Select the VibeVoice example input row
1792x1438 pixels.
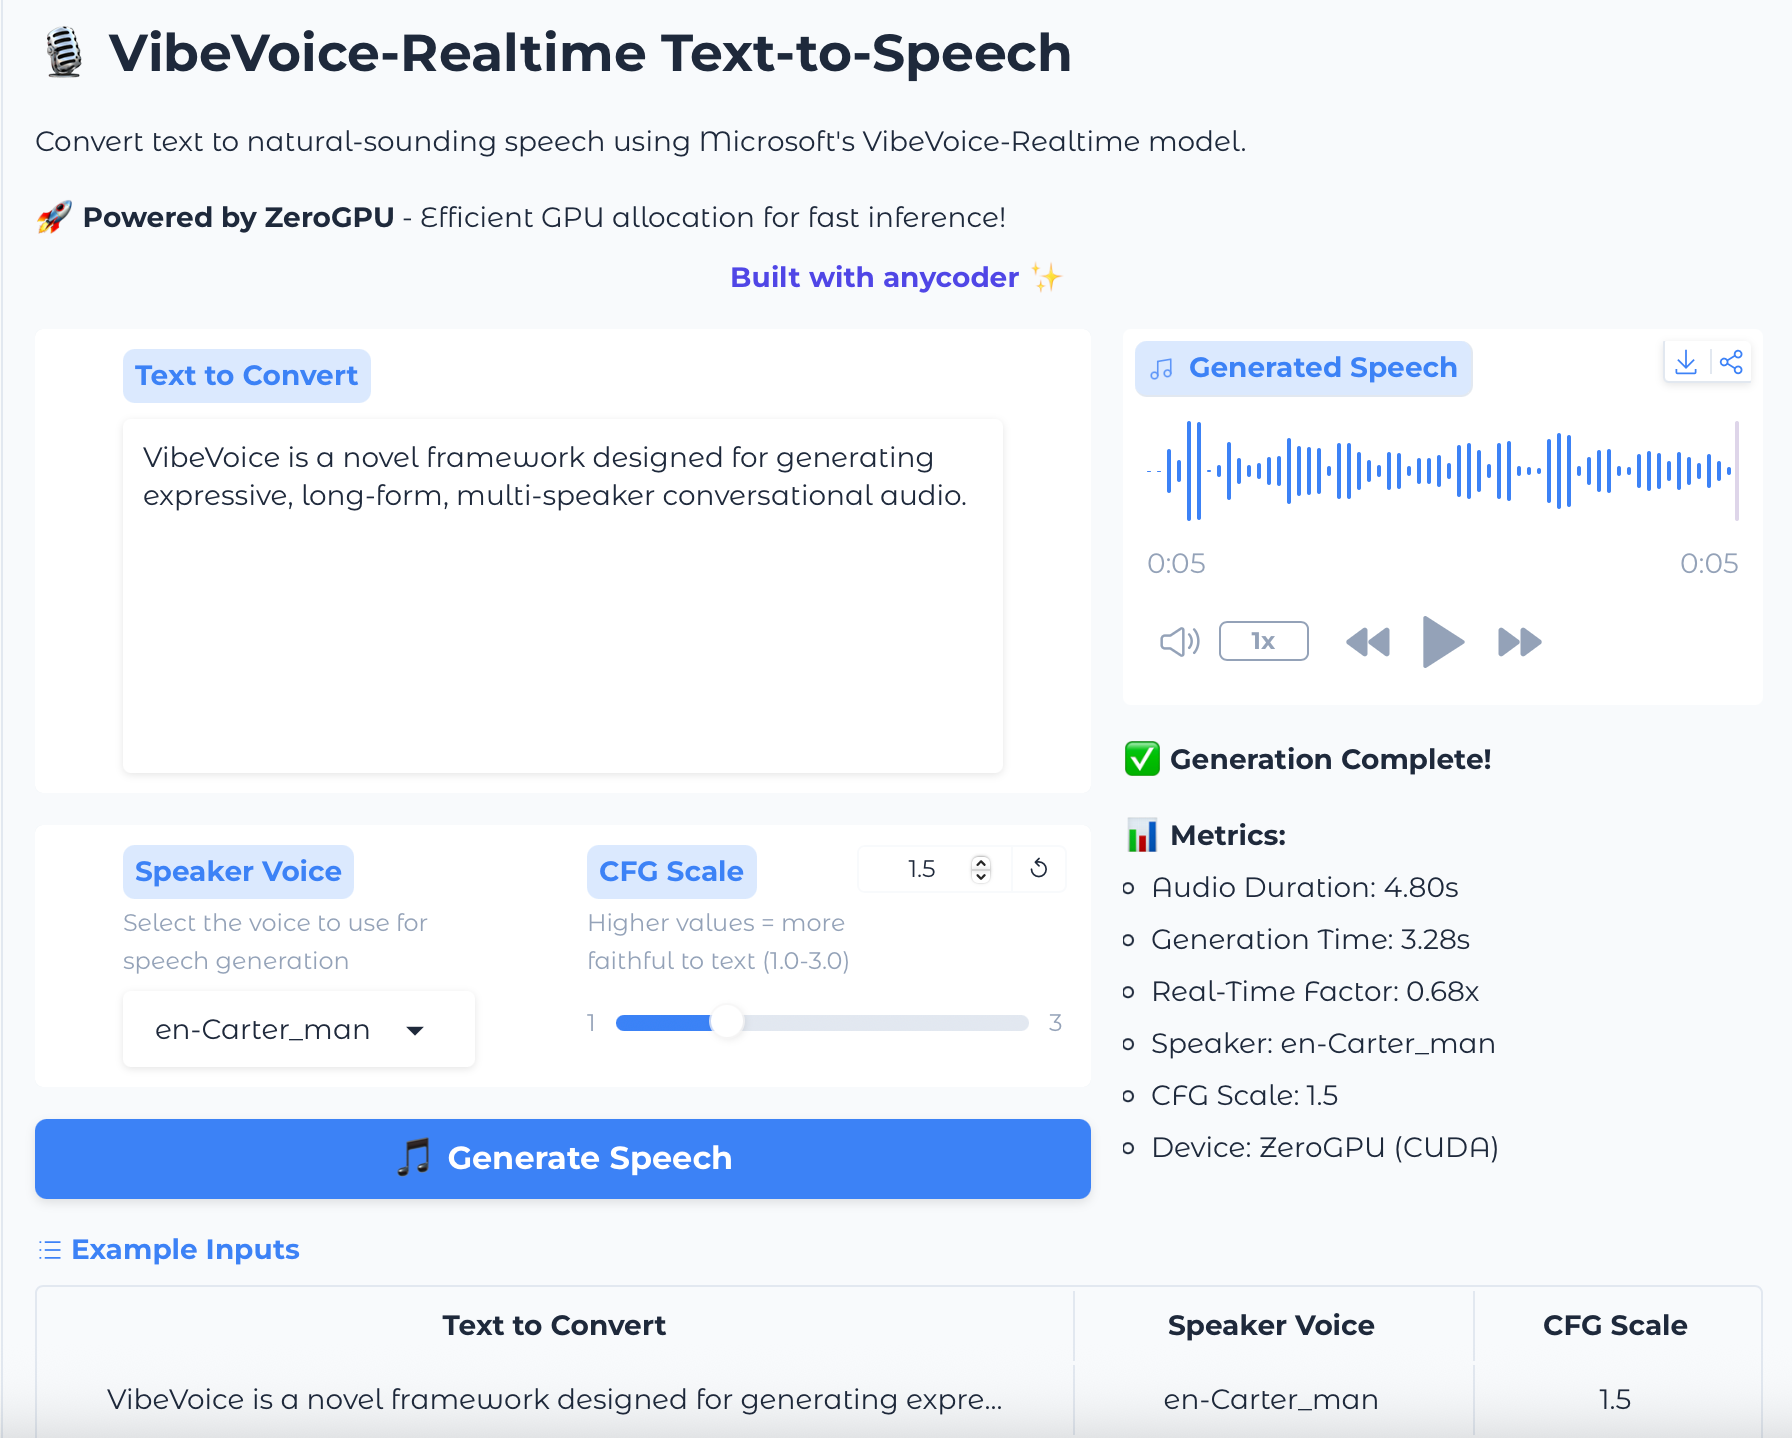[x=554, y=1399]
